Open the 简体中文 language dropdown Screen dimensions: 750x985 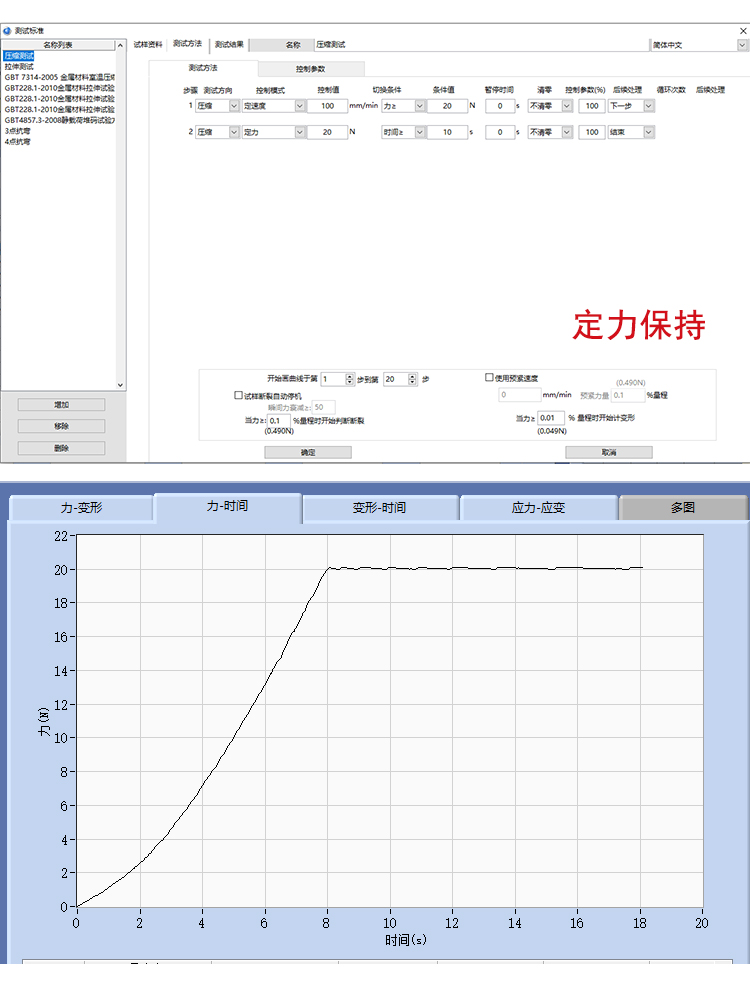click(741, 45)
